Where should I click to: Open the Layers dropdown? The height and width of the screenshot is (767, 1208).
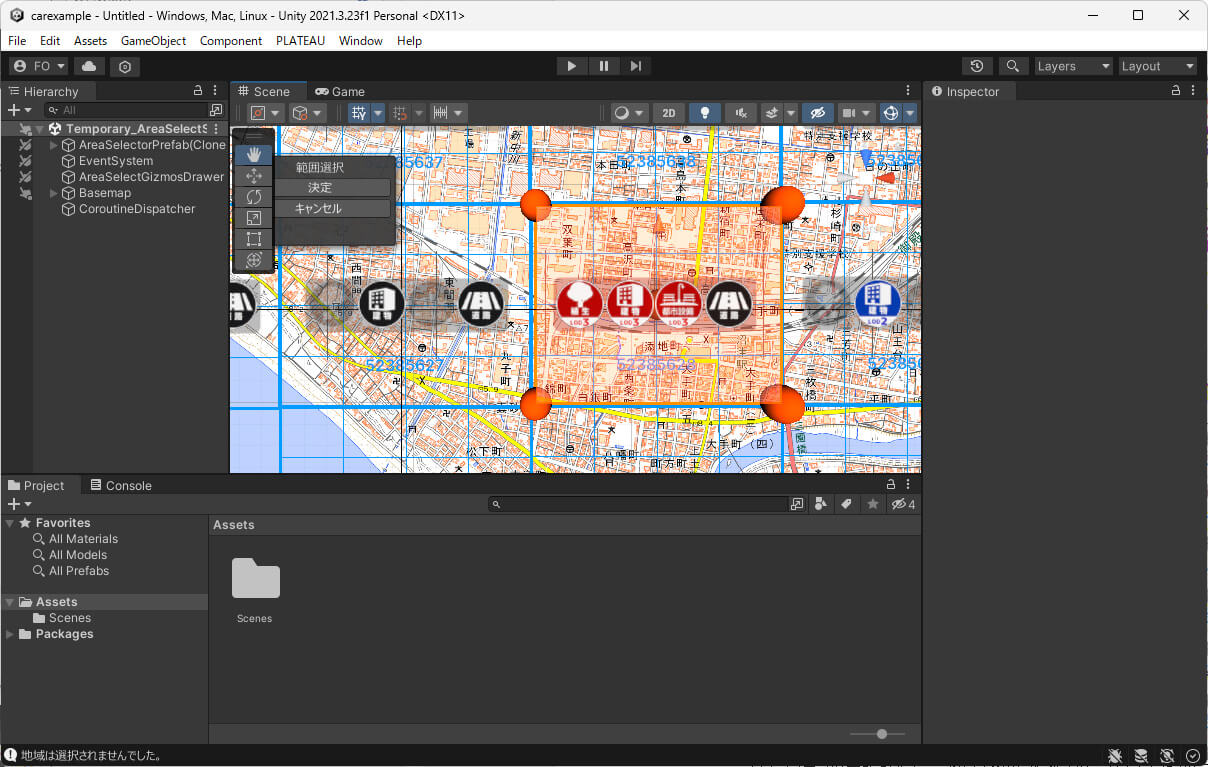[1074, 66]
